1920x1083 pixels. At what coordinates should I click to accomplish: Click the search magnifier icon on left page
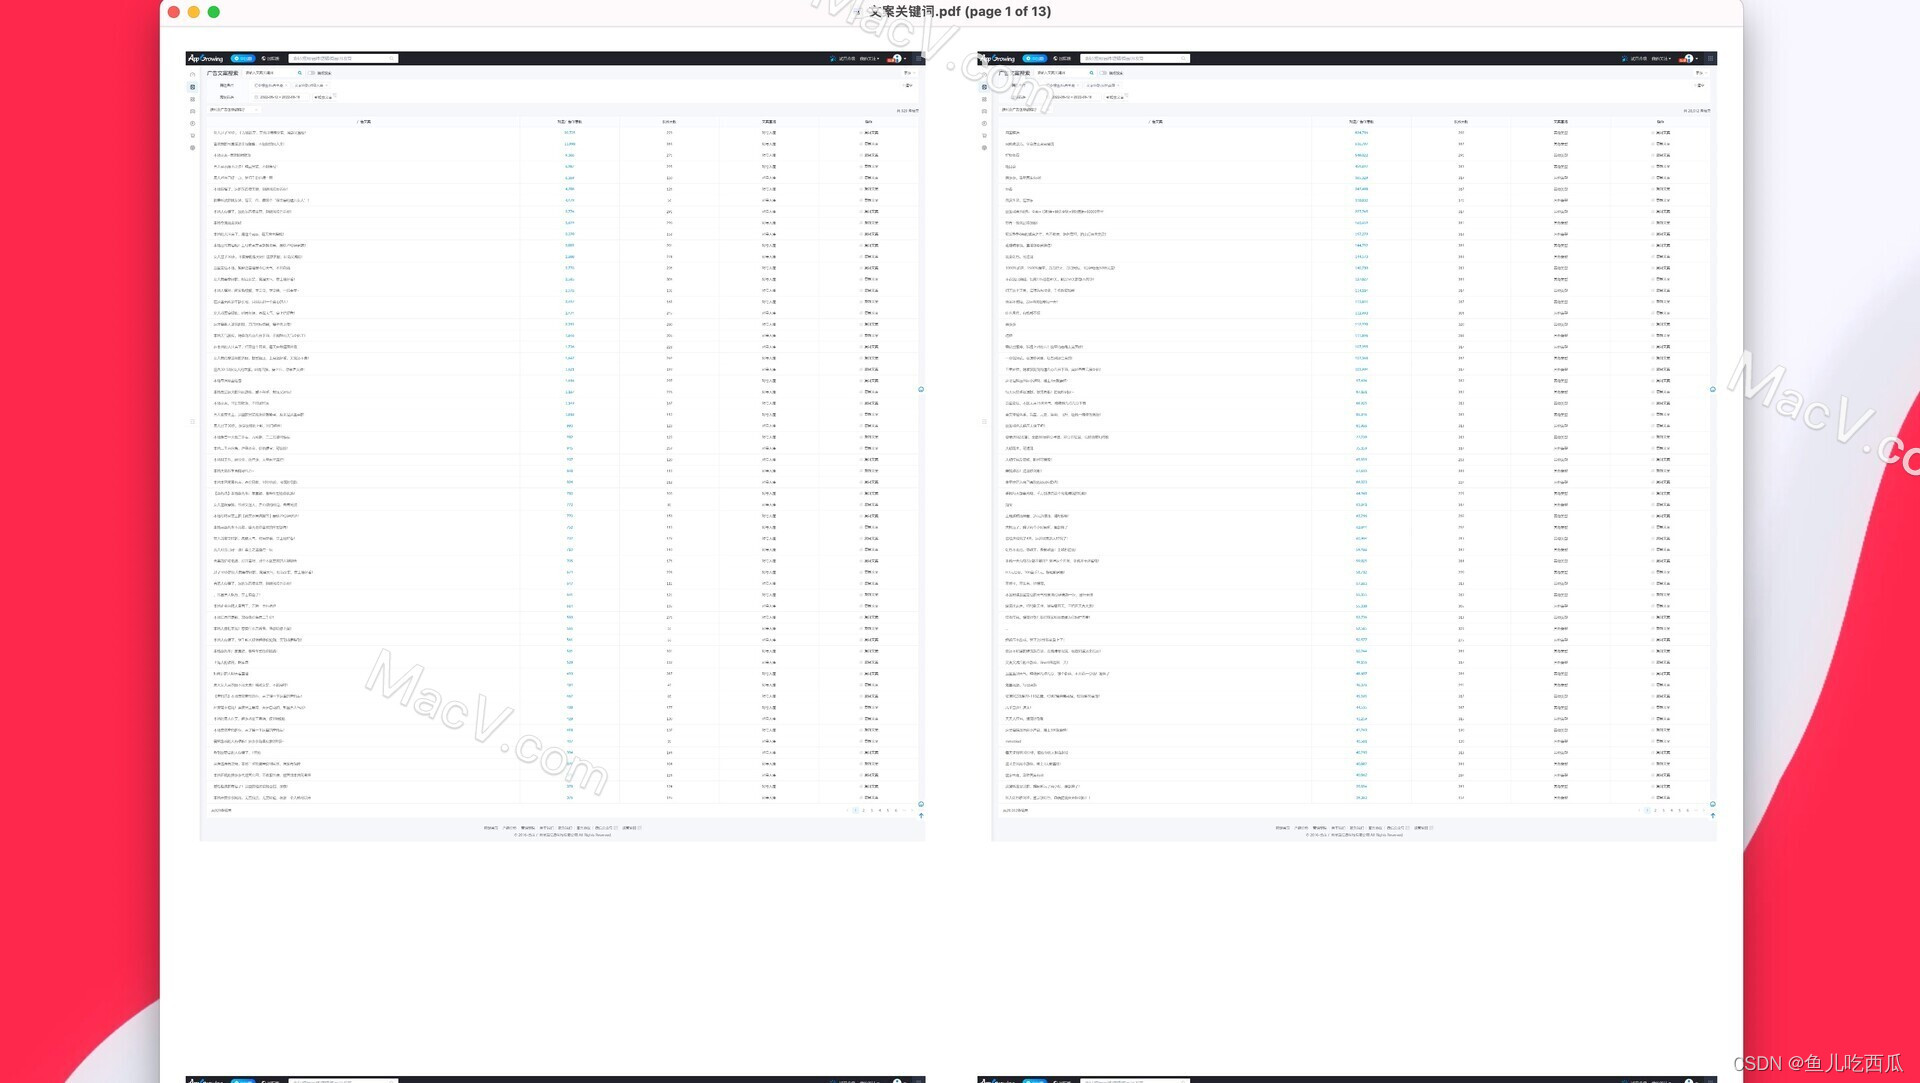(299, 73)
